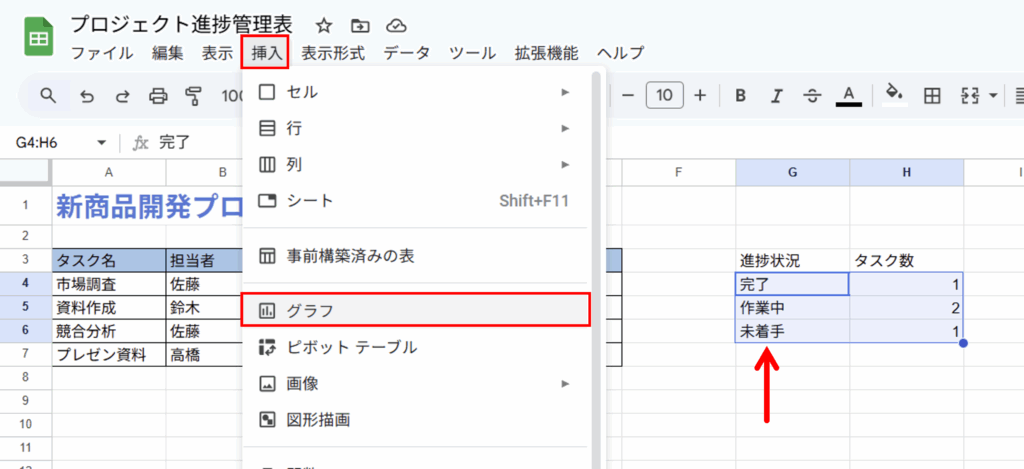The image size is (1024, 469).
Task: Click the borders grid icon
Action: [x=932, y=96]
